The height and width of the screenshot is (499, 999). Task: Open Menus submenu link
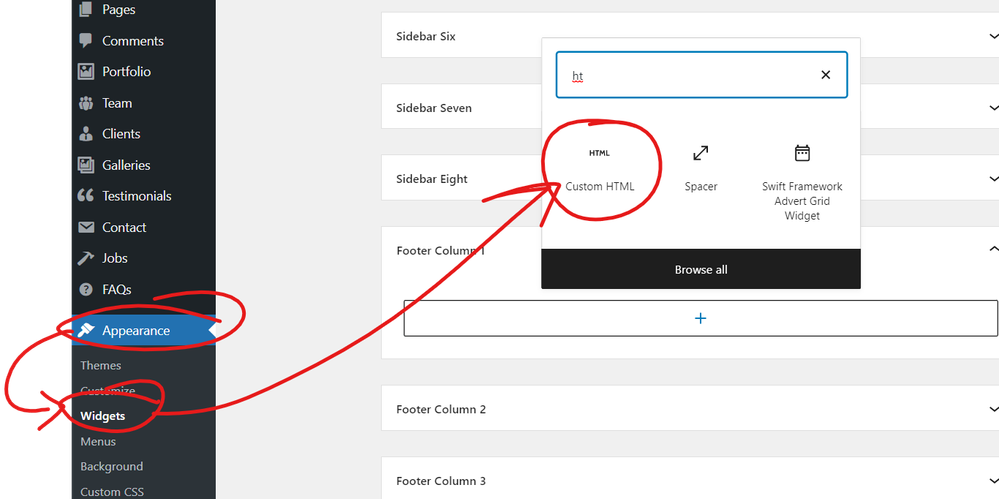tap(98, 441)
